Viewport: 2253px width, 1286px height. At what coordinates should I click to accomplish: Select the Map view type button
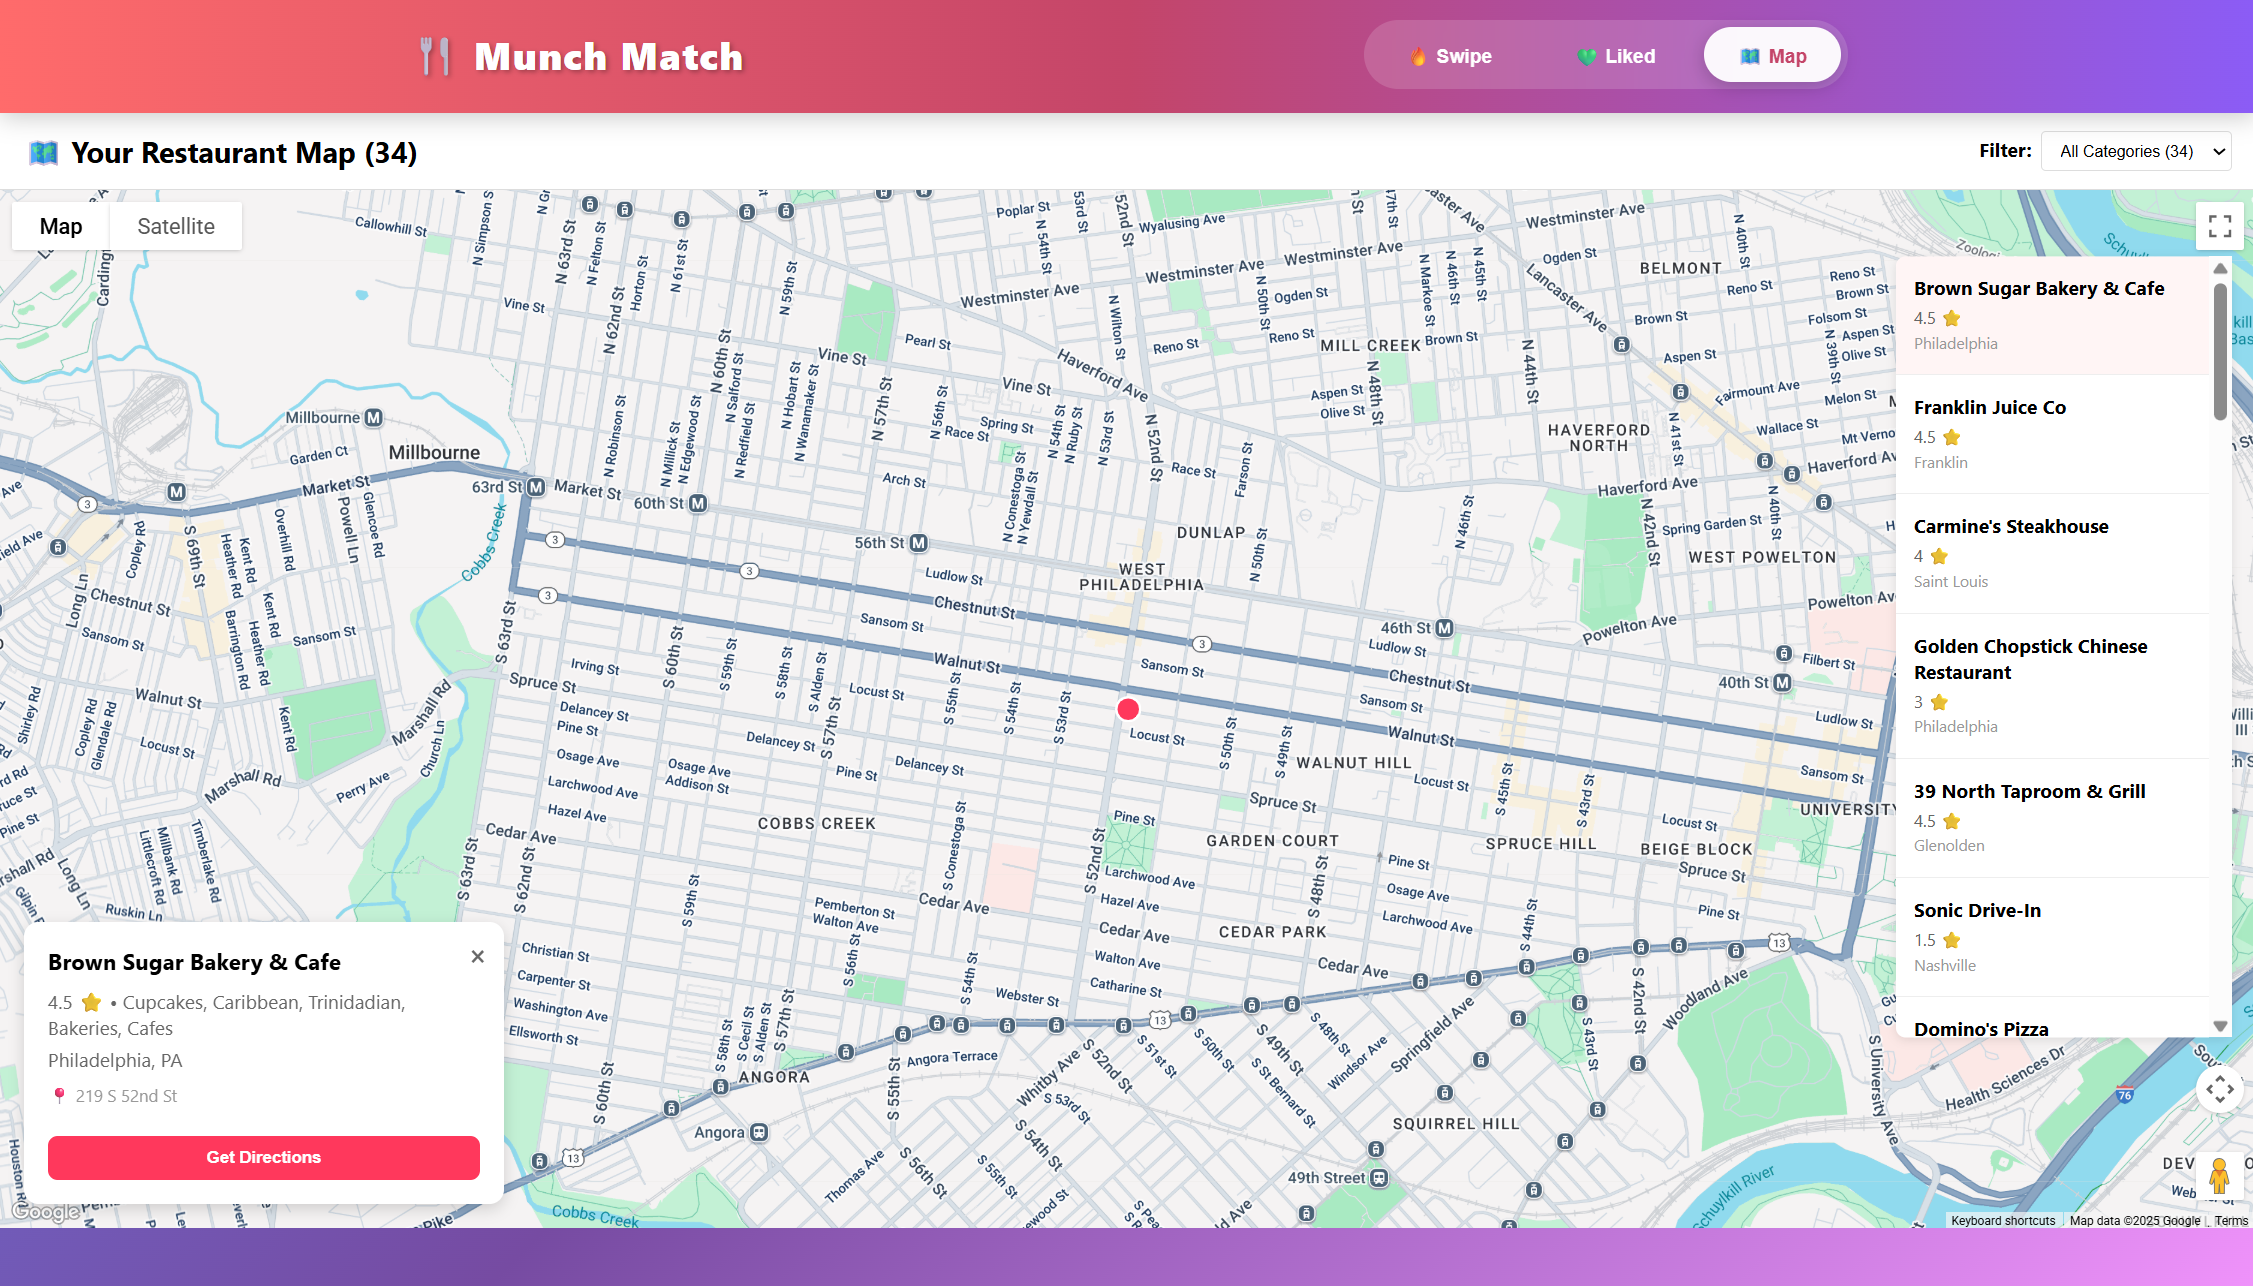click(61, 226)
